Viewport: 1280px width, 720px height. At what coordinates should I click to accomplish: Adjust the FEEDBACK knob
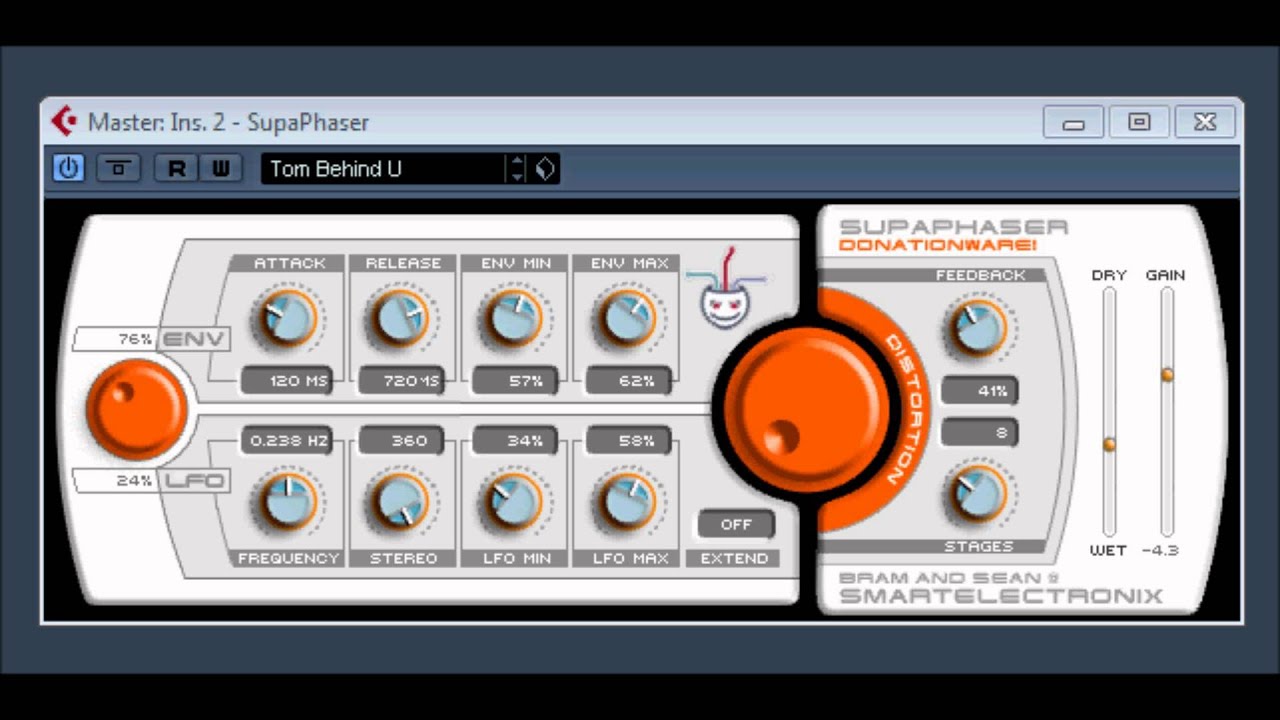tap(978, 328)
